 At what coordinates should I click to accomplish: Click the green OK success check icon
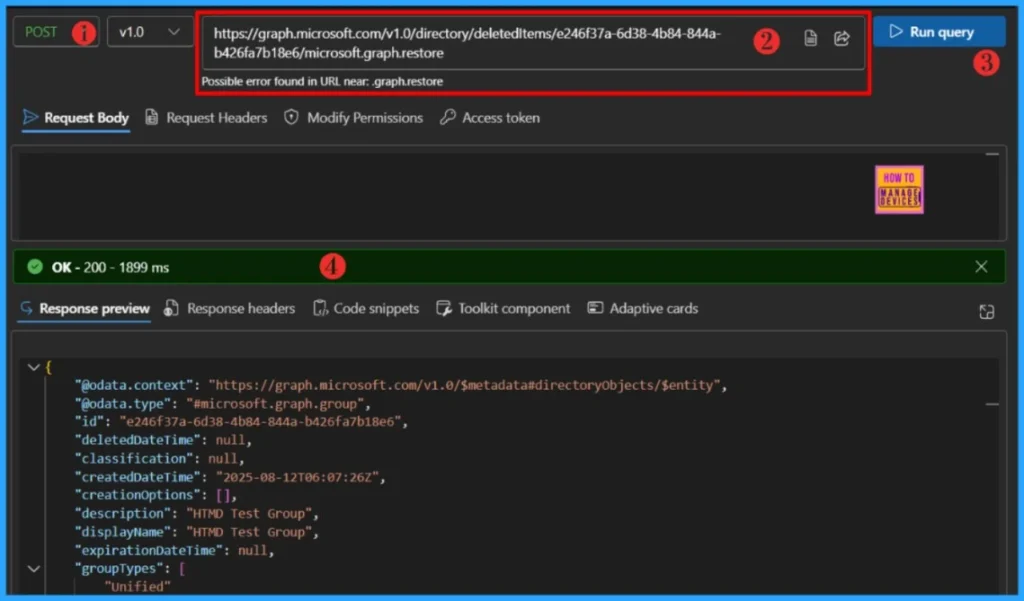tap(35, 267)
